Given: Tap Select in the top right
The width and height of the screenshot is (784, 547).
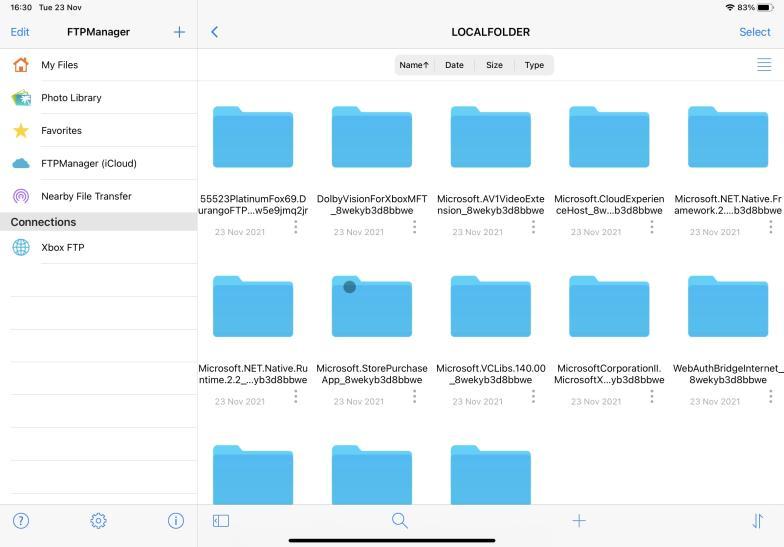Looking at the screenshot, I should pos(754,32).
